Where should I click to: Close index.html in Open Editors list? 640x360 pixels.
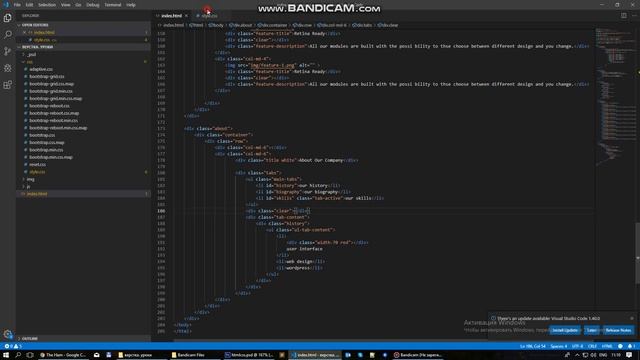click(x=24, y=32)
